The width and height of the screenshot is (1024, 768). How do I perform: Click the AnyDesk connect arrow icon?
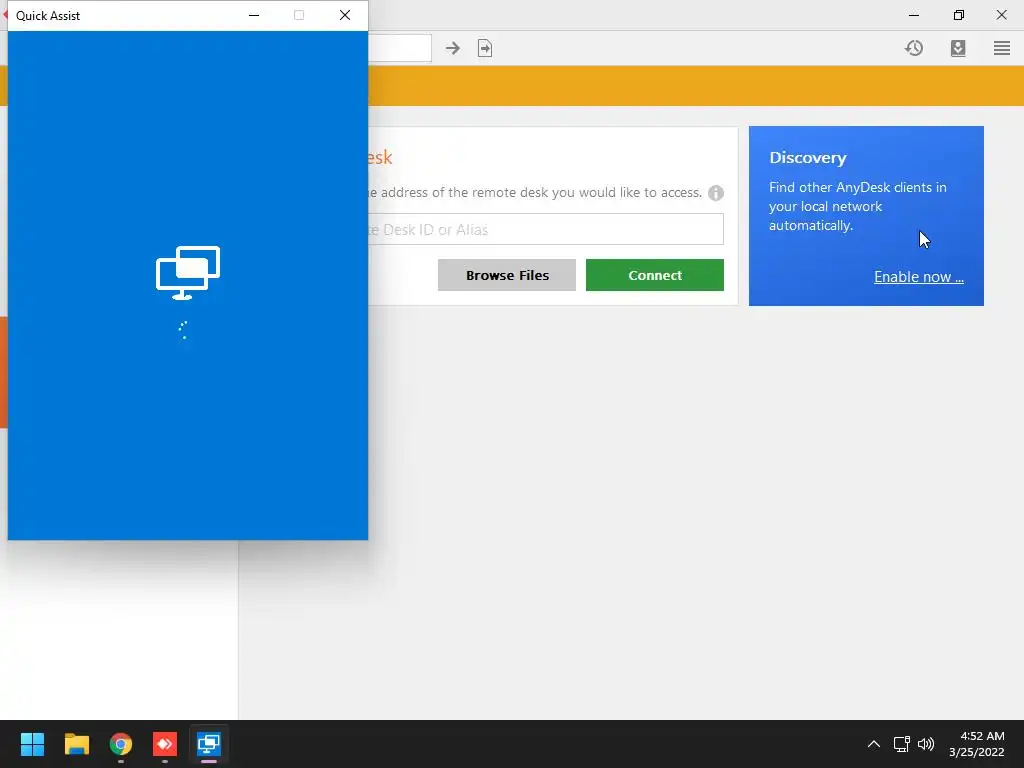click(453, 48)
